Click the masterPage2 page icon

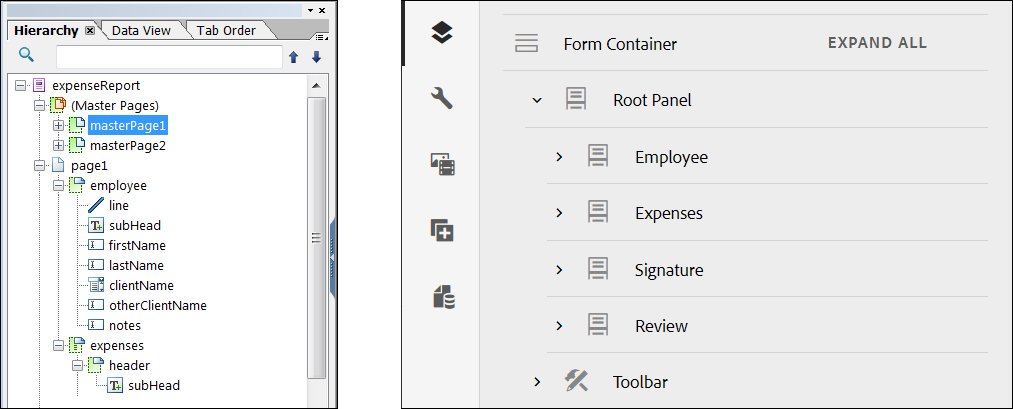point(77,145)
